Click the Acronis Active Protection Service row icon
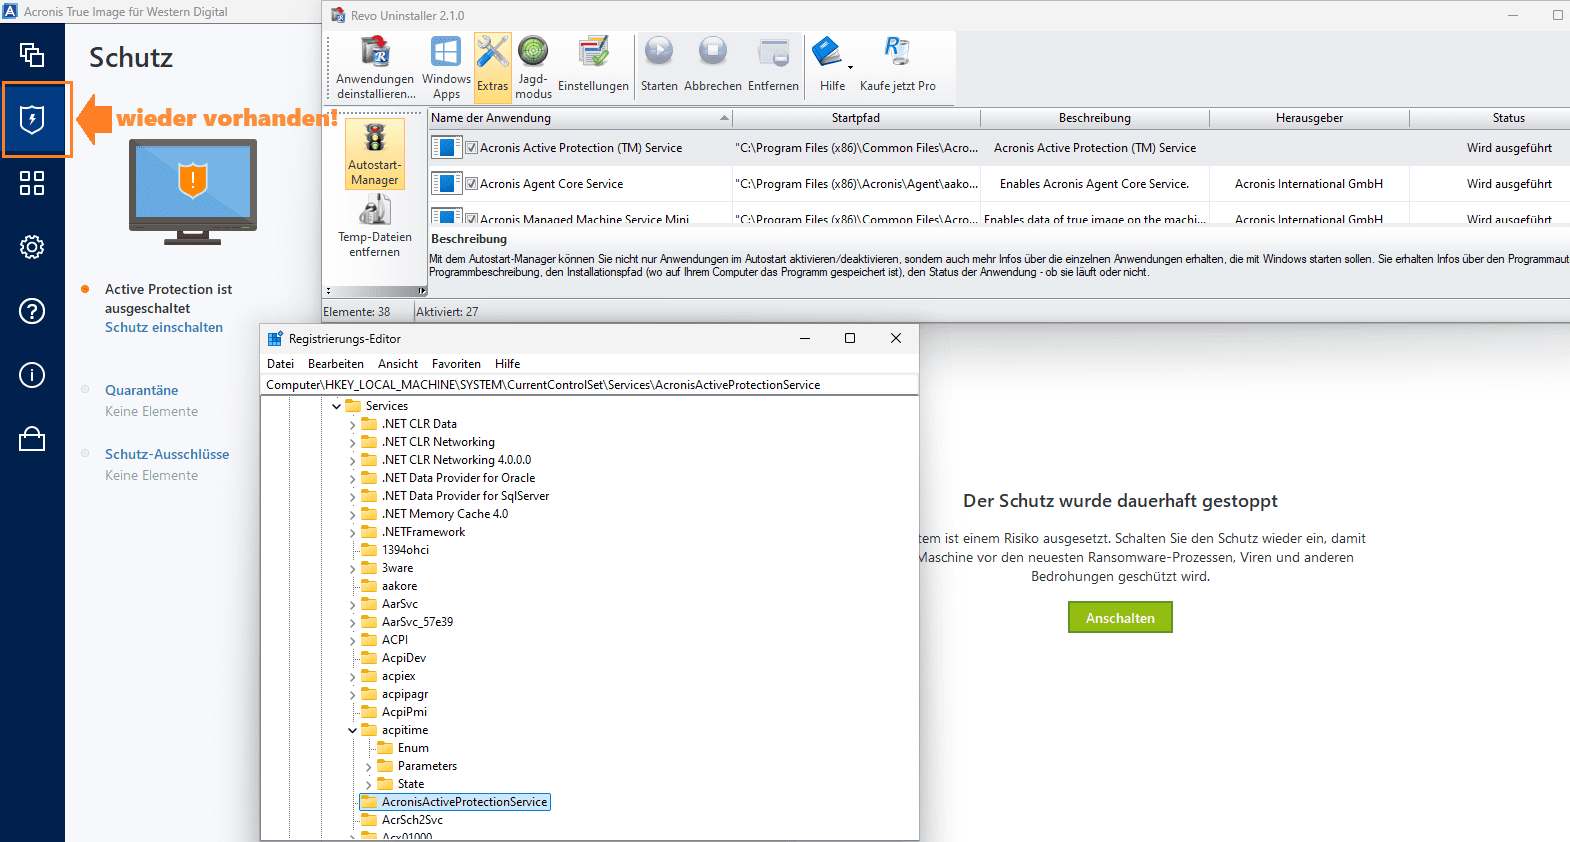 coord(445,148)
